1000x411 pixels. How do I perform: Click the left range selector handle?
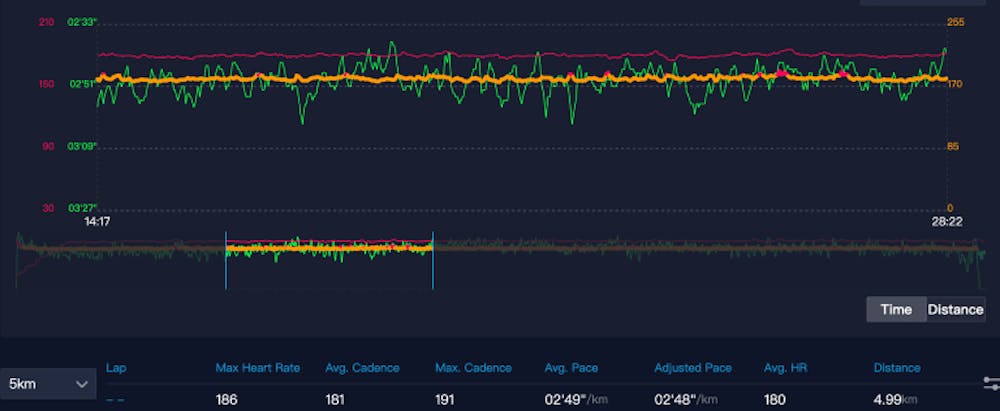coord(226,261)
